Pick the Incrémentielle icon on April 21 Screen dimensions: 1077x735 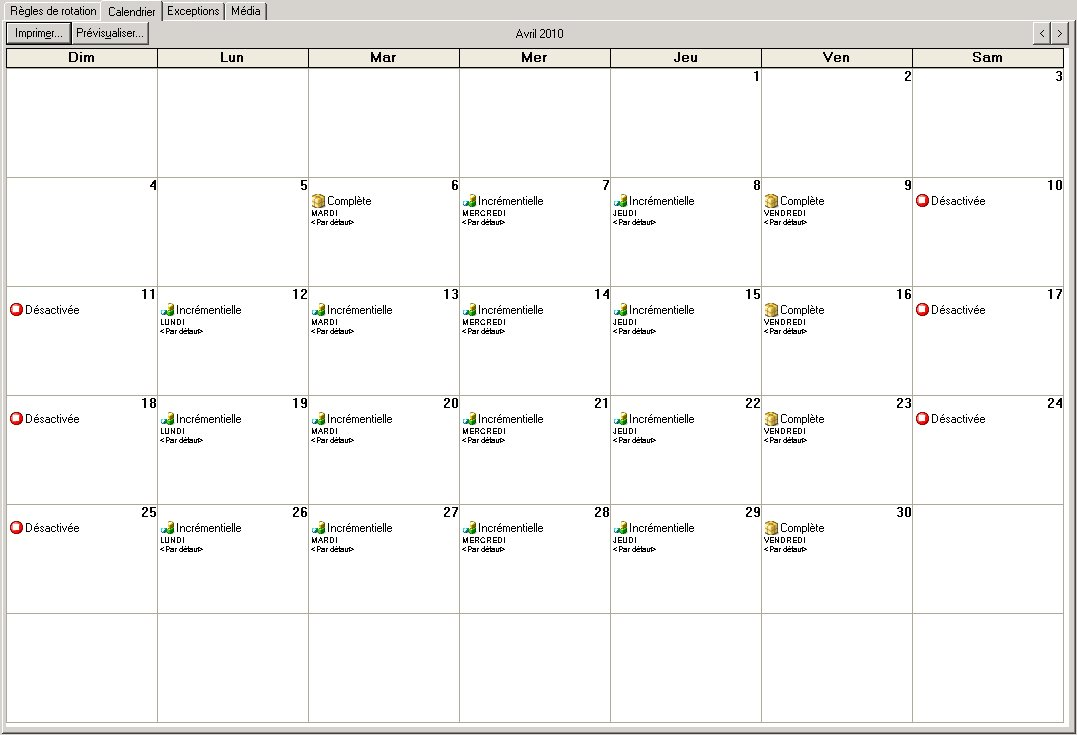(x=469, y=418)
